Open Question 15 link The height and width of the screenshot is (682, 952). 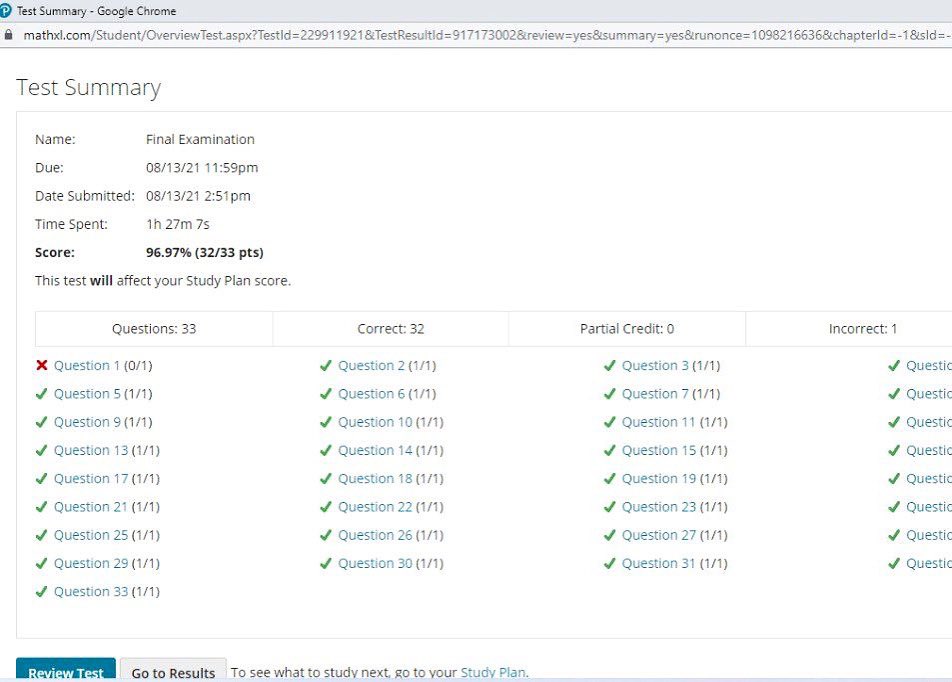pyautogui.click(x=659, y=451)
